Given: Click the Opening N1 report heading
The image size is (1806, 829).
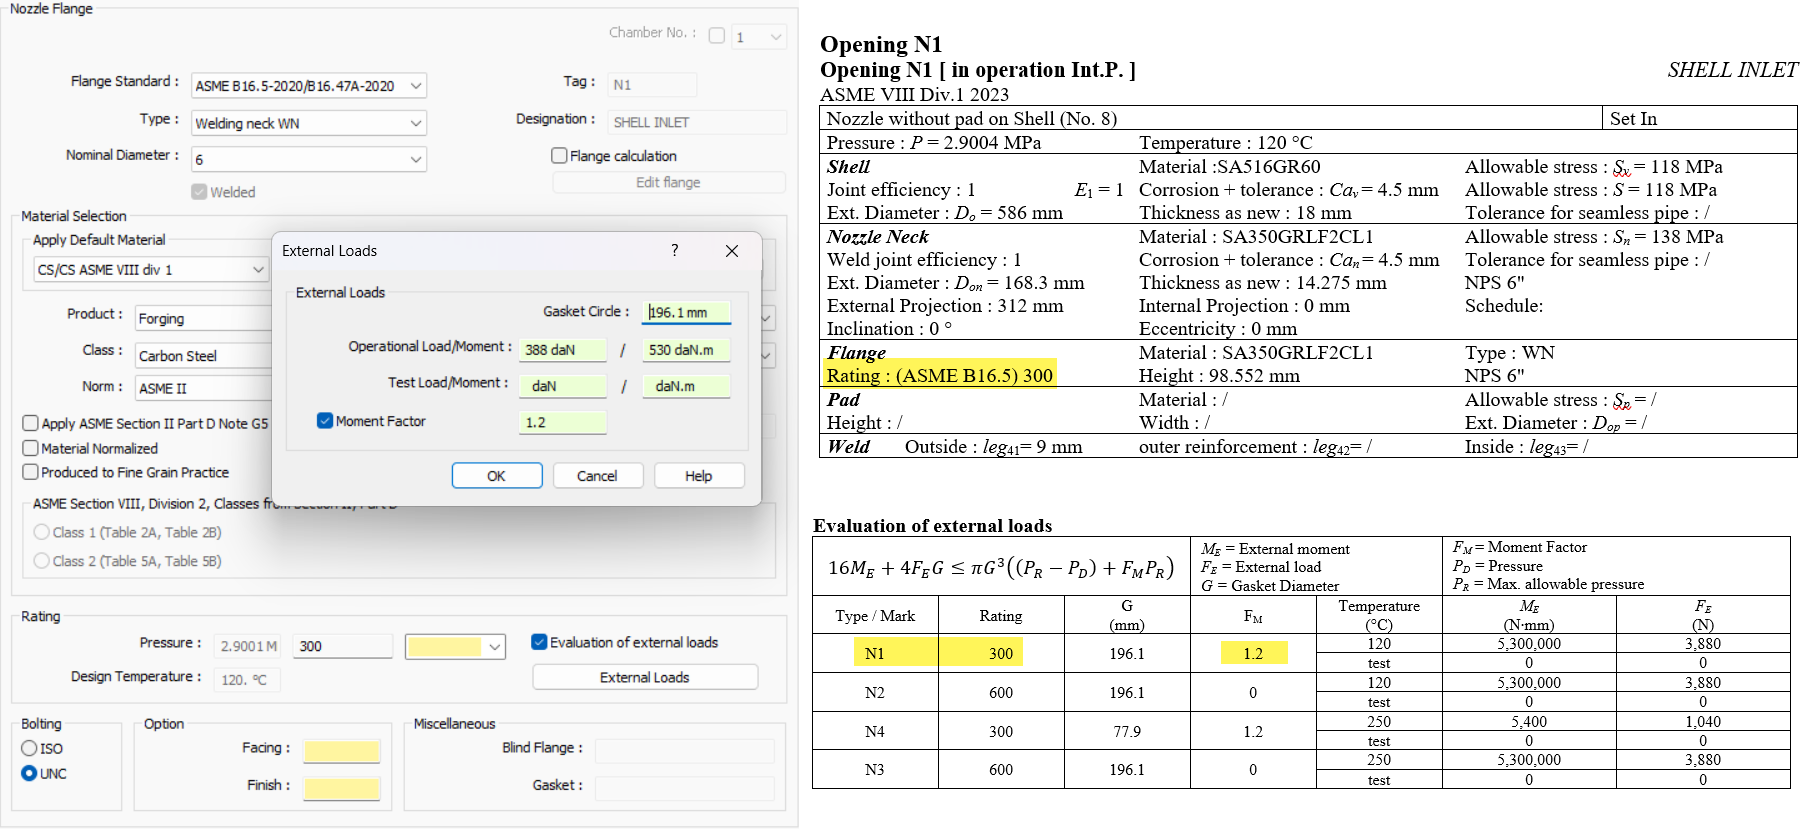Looking at the screenshot, I should pos(881,44).
